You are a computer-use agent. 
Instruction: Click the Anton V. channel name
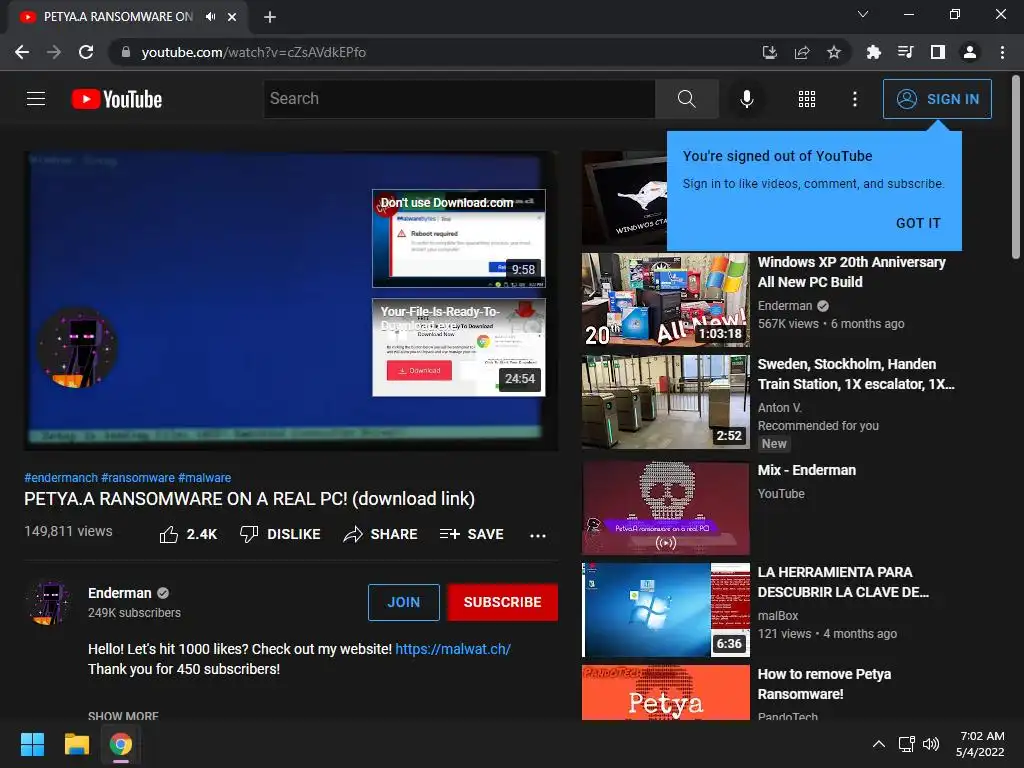(780, 408)
